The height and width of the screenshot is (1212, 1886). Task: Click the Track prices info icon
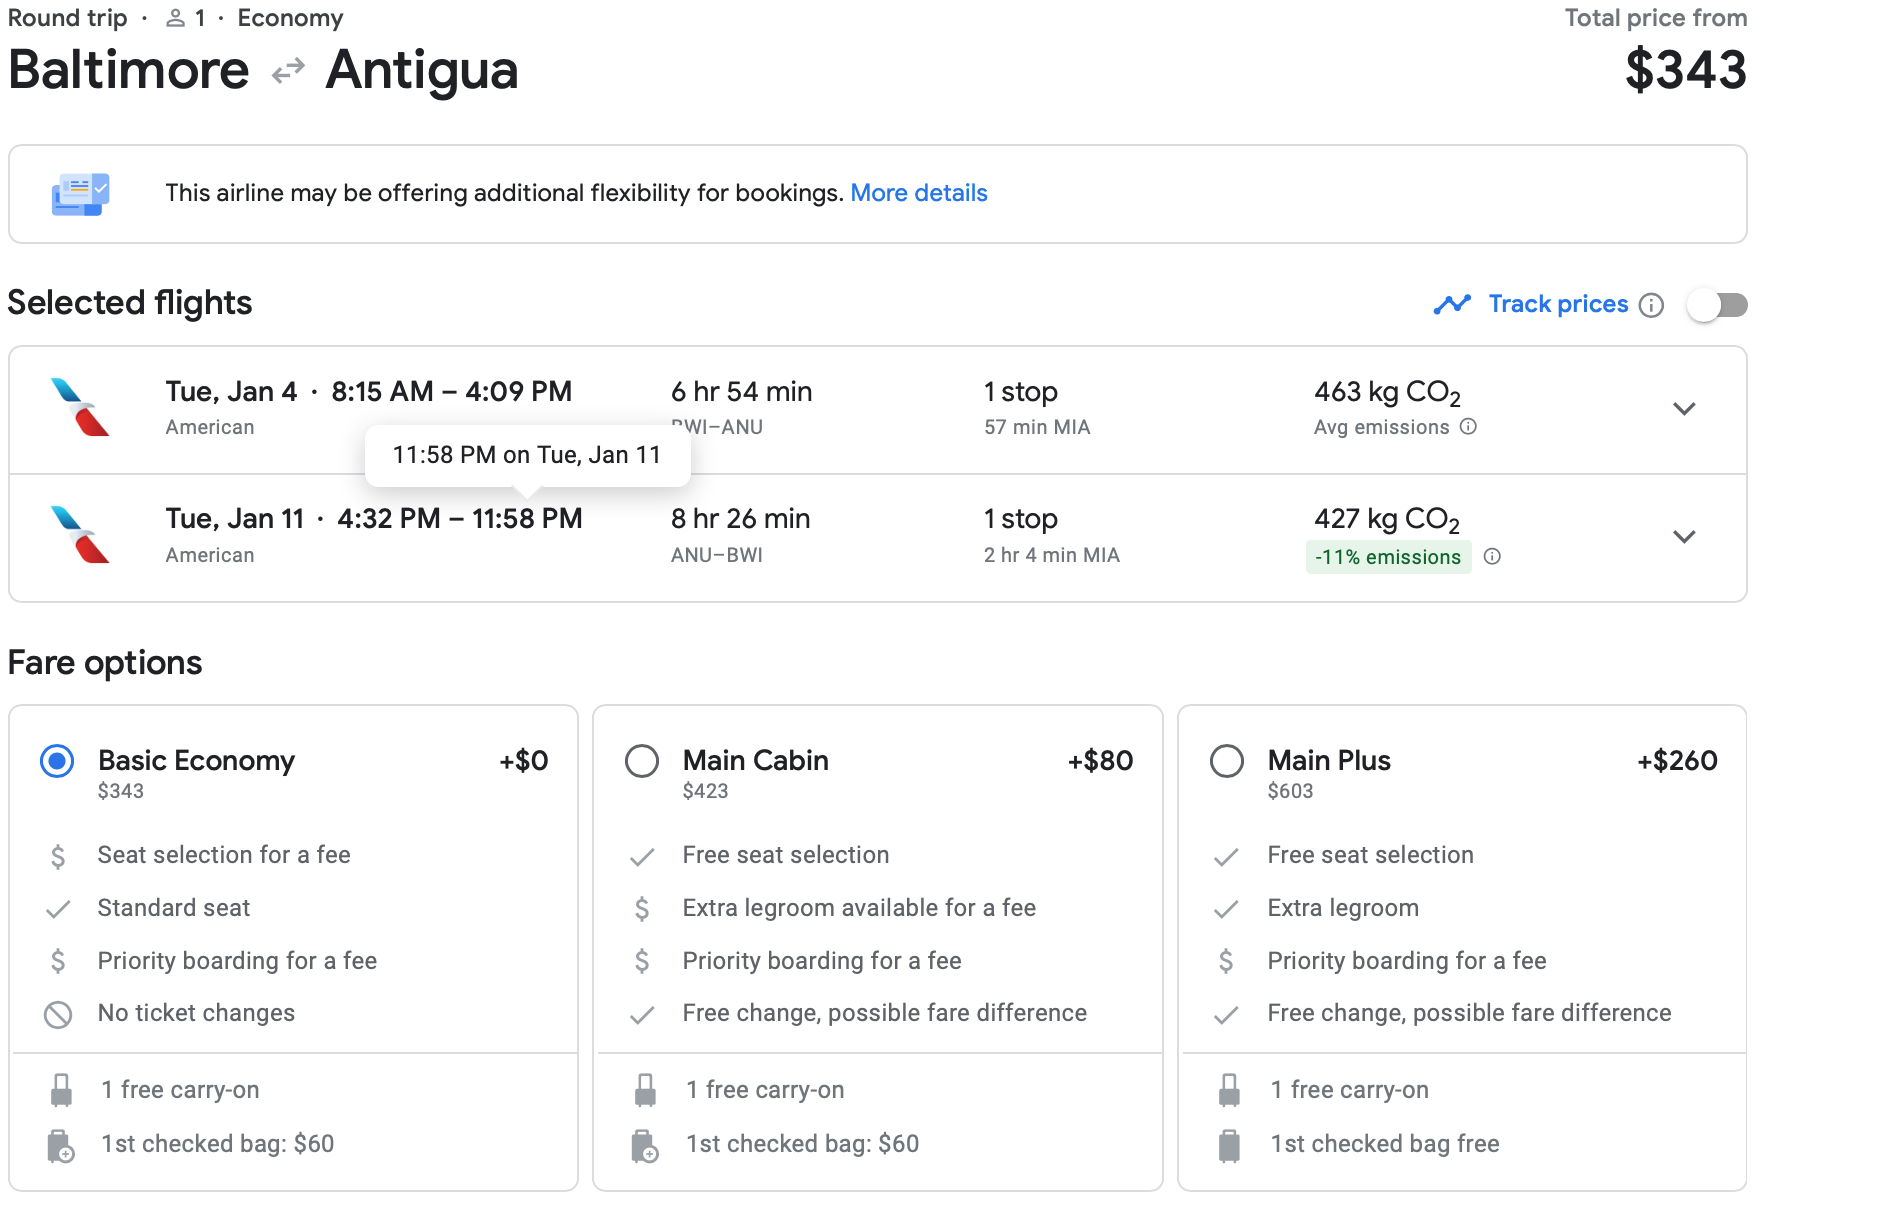(1652, 305)
